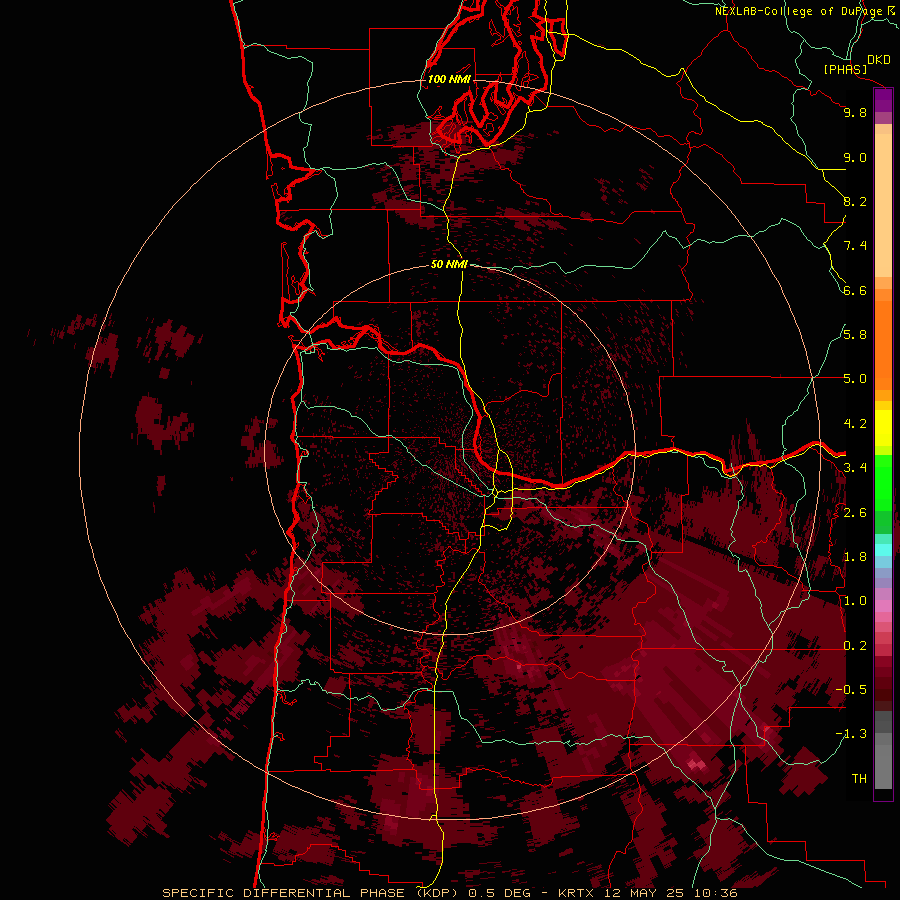Click the 6.6 scale value
Screen dimensions: 900x900
tap(855, 290)
